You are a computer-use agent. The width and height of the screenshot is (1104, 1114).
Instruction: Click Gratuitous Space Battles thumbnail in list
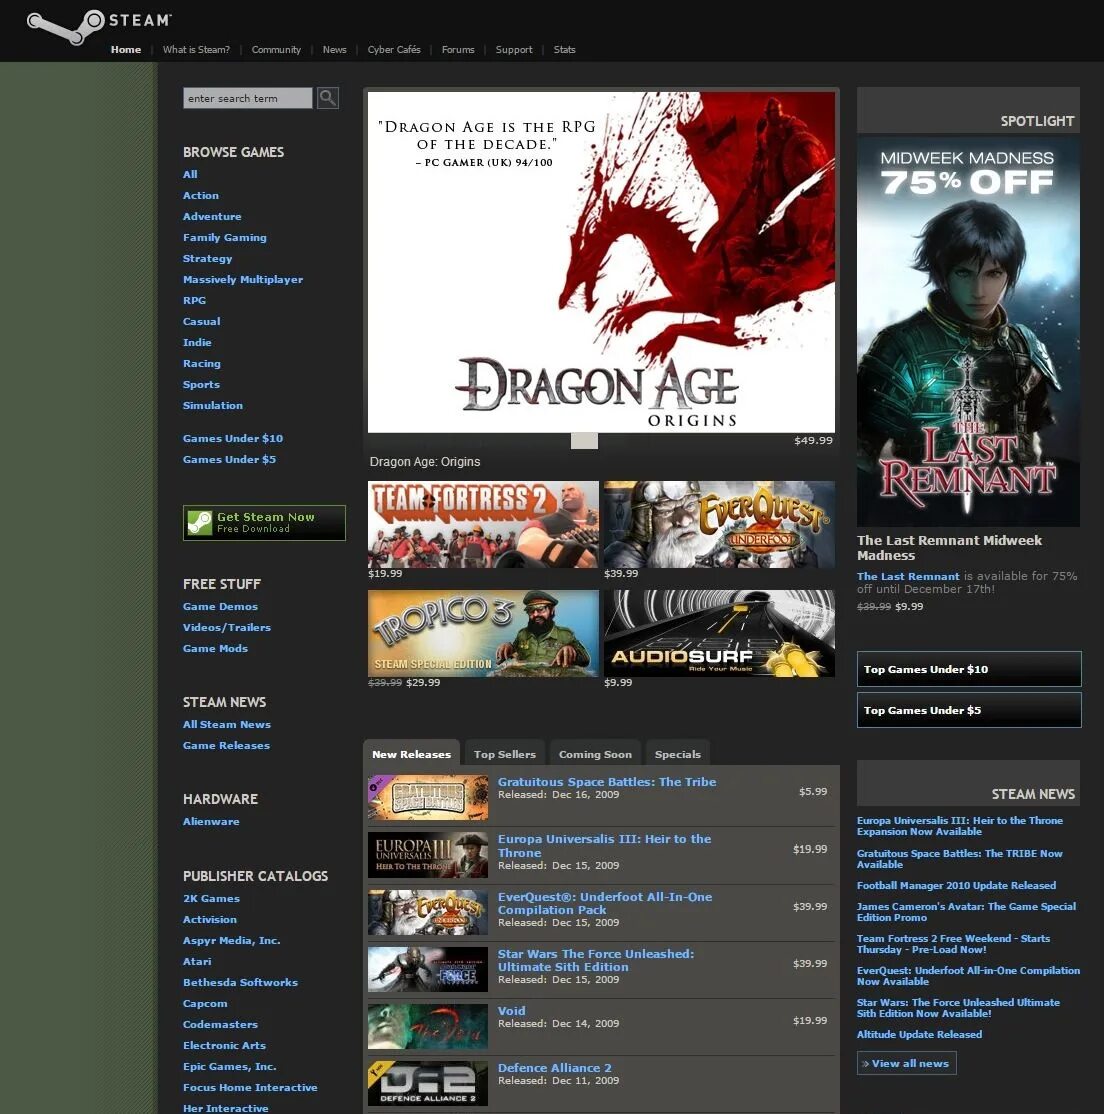point(428,797)
